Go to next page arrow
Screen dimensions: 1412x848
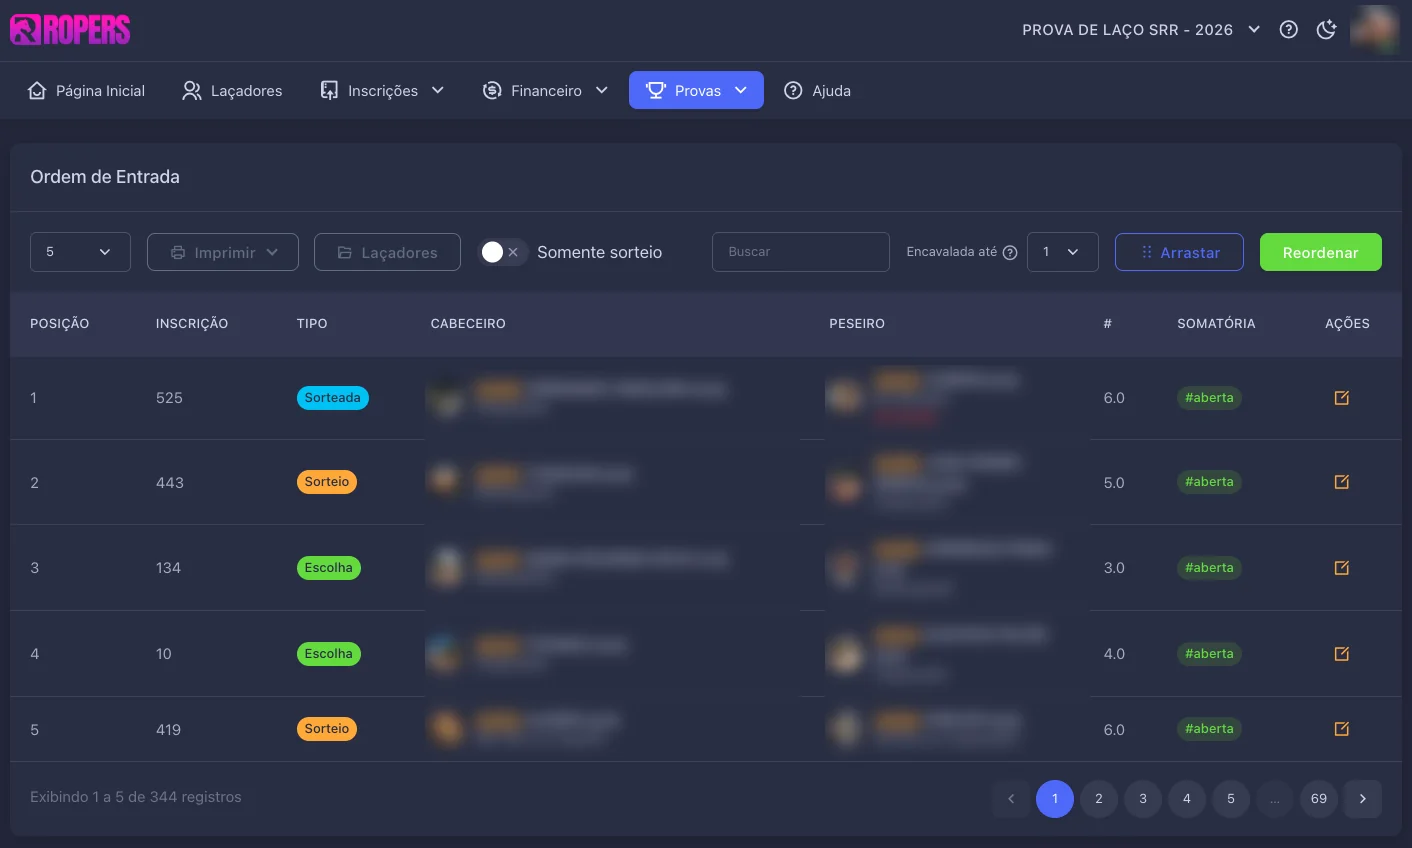(1363, 799)
